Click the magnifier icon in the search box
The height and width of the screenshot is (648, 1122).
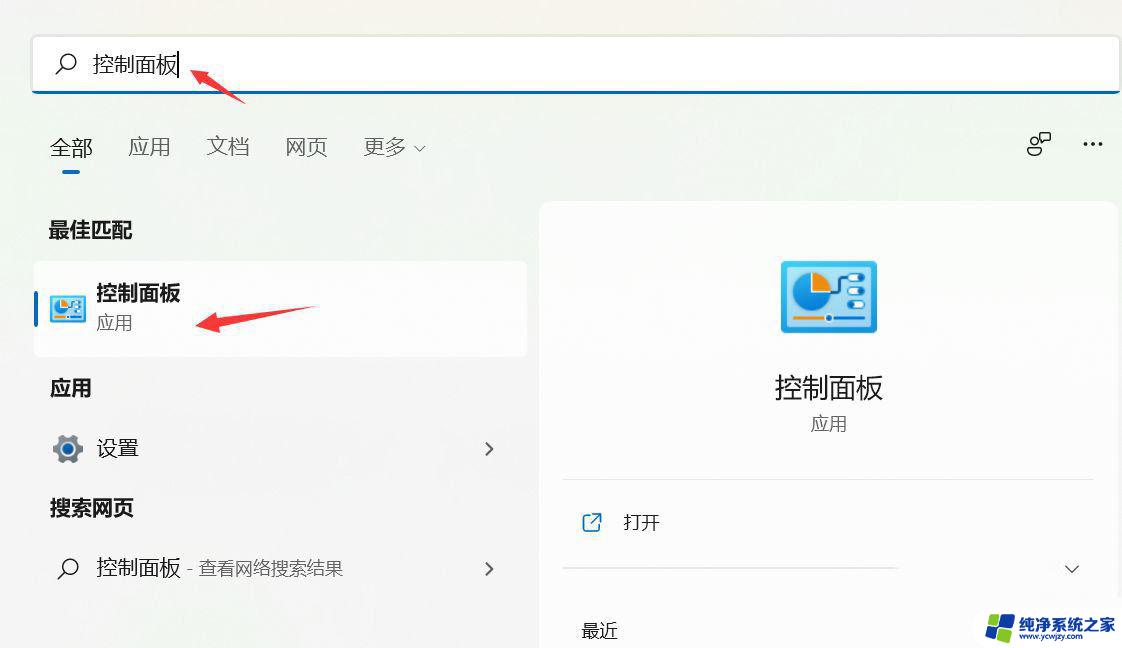click(x=66, y=65)
